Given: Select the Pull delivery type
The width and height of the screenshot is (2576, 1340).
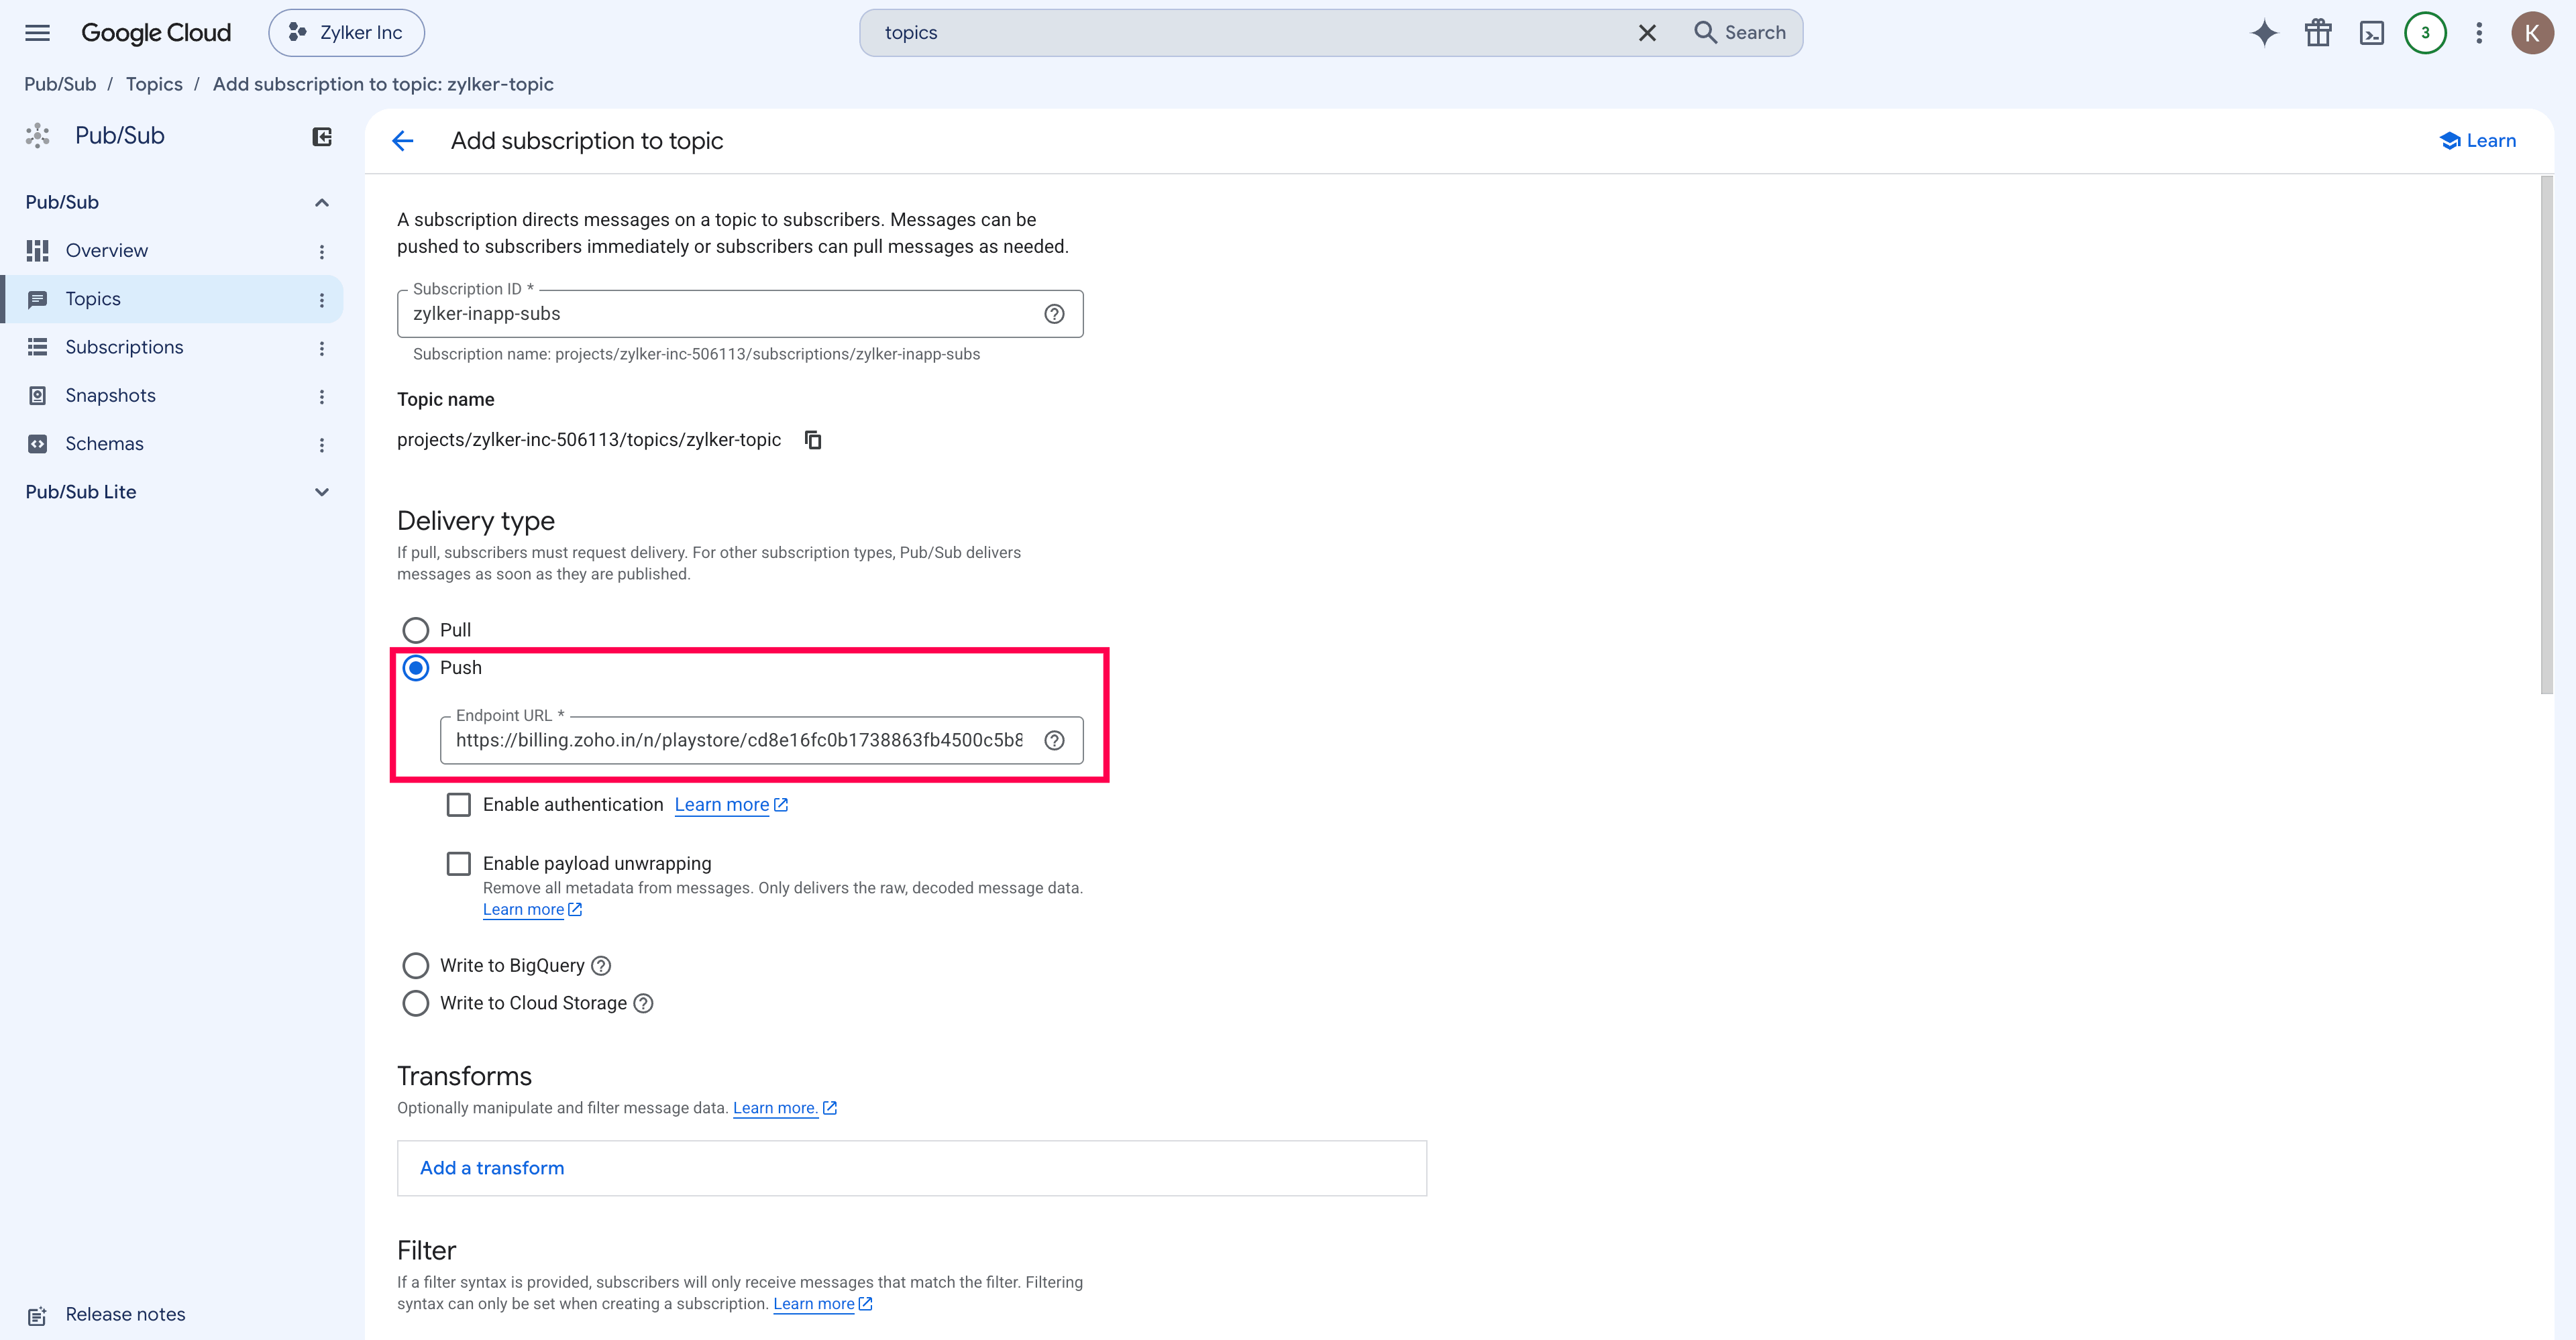Looking at the screenshot, I should tap(415, 630).
